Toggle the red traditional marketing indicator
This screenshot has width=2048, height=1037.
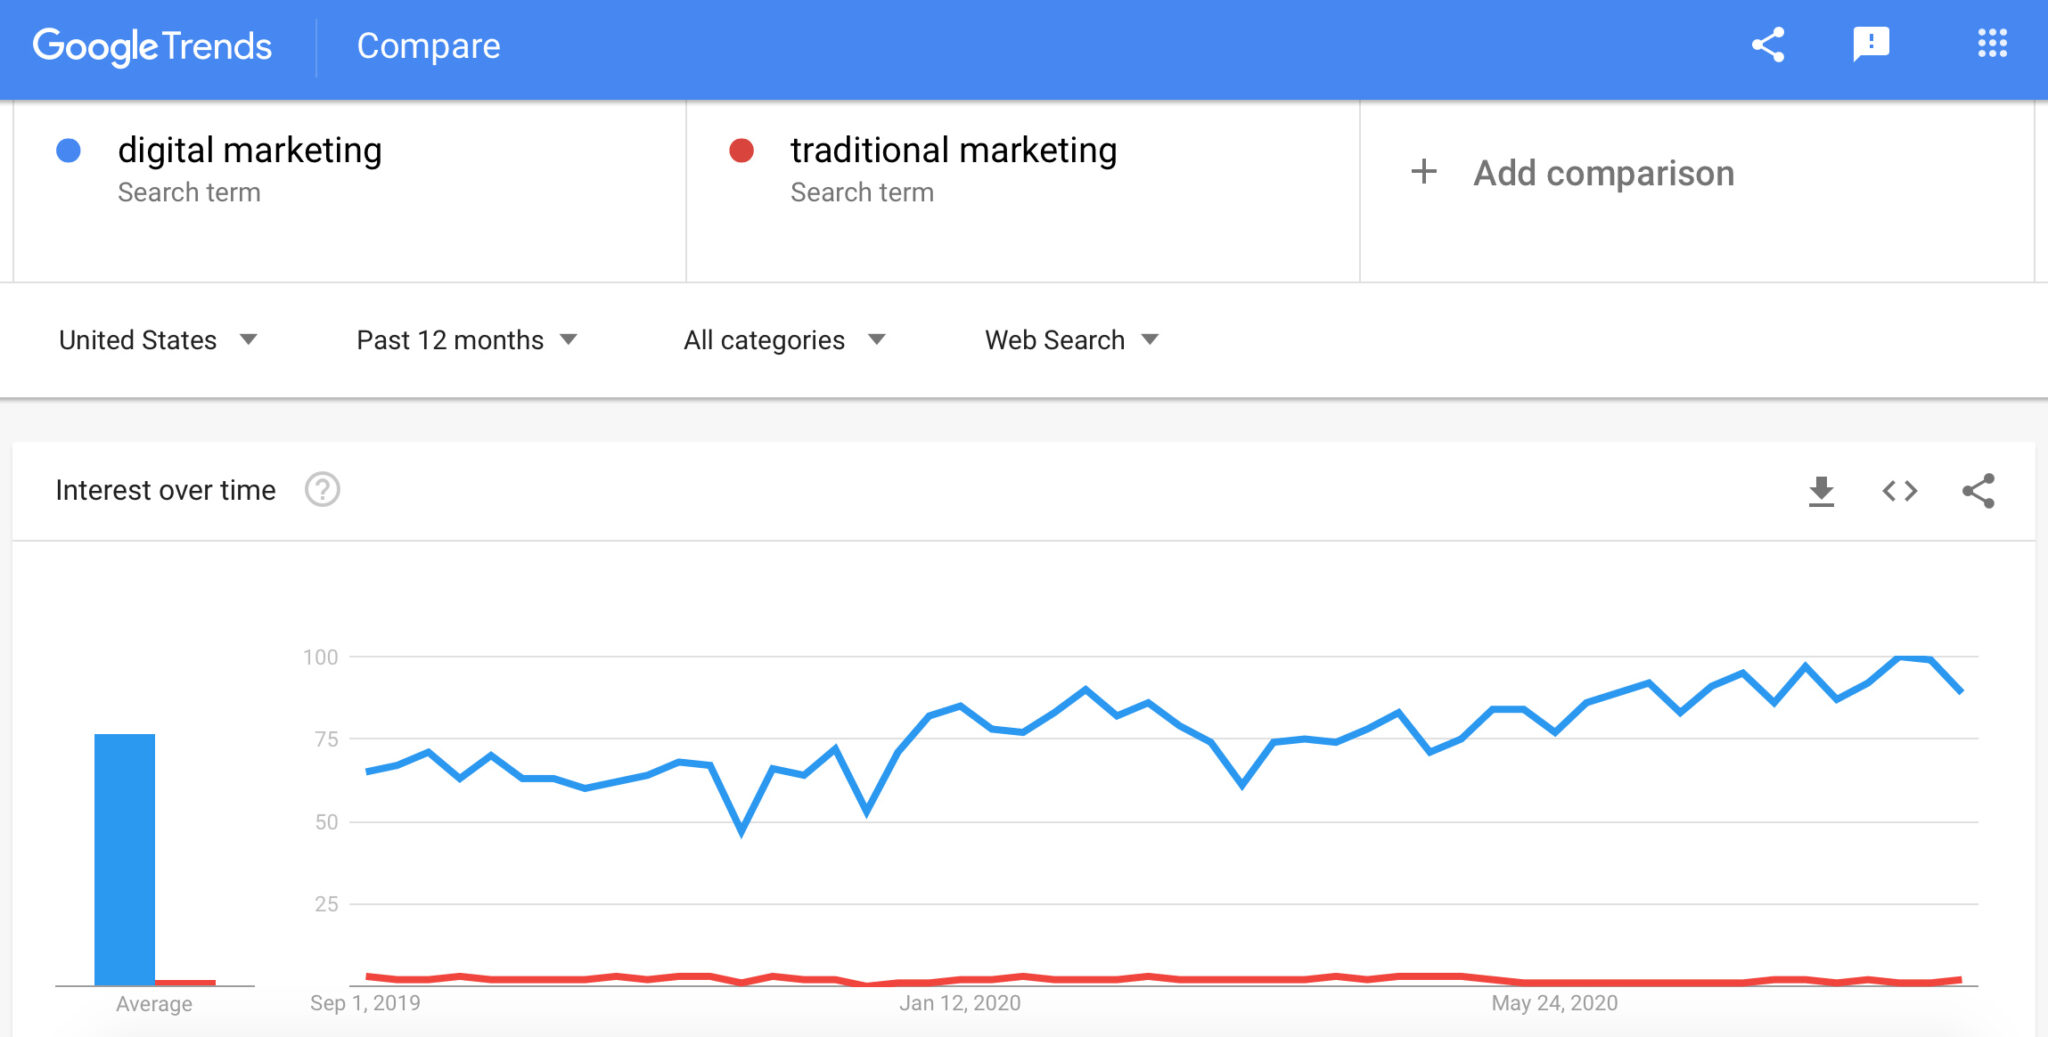pyautogui.click(x=740, y=150)
